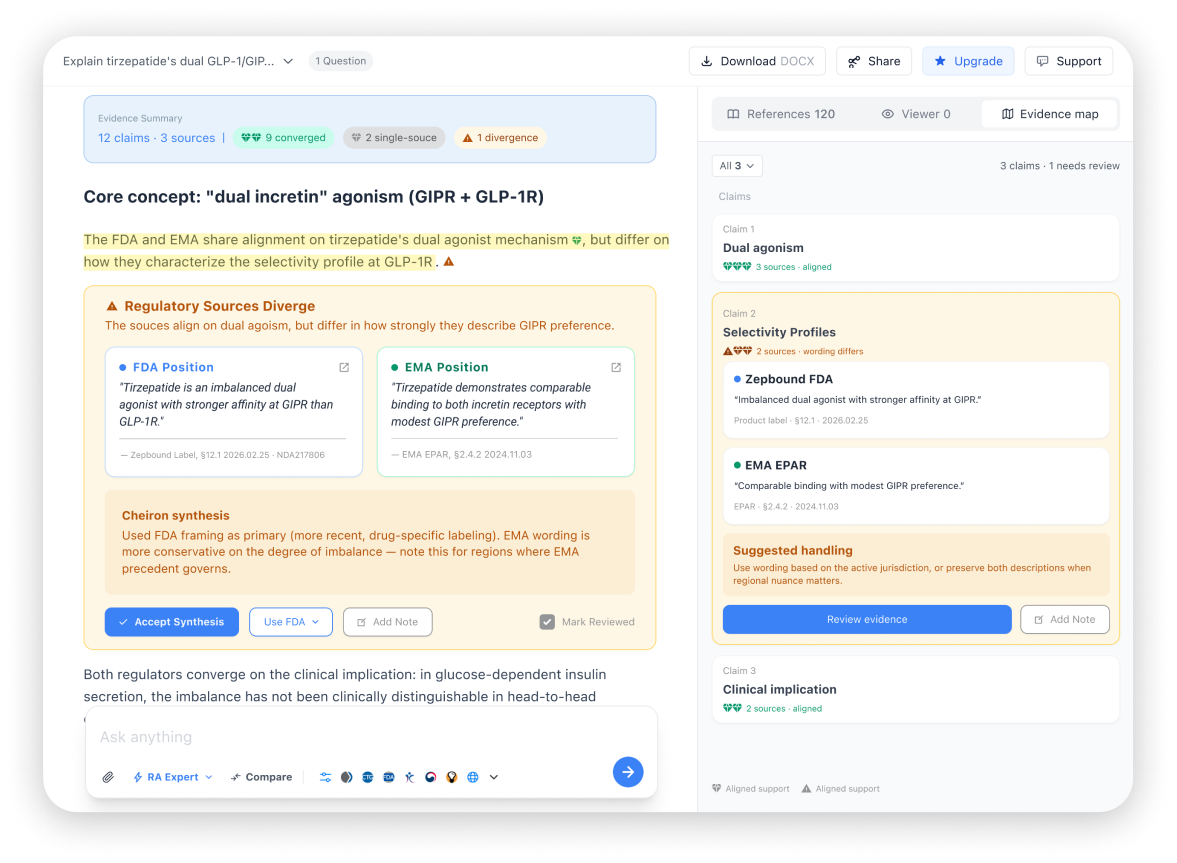The width and height of the screenshot is (1177, 863).
Task: Click '3 claims · 1 needs review' text
Action: [x=1059, y=166]
